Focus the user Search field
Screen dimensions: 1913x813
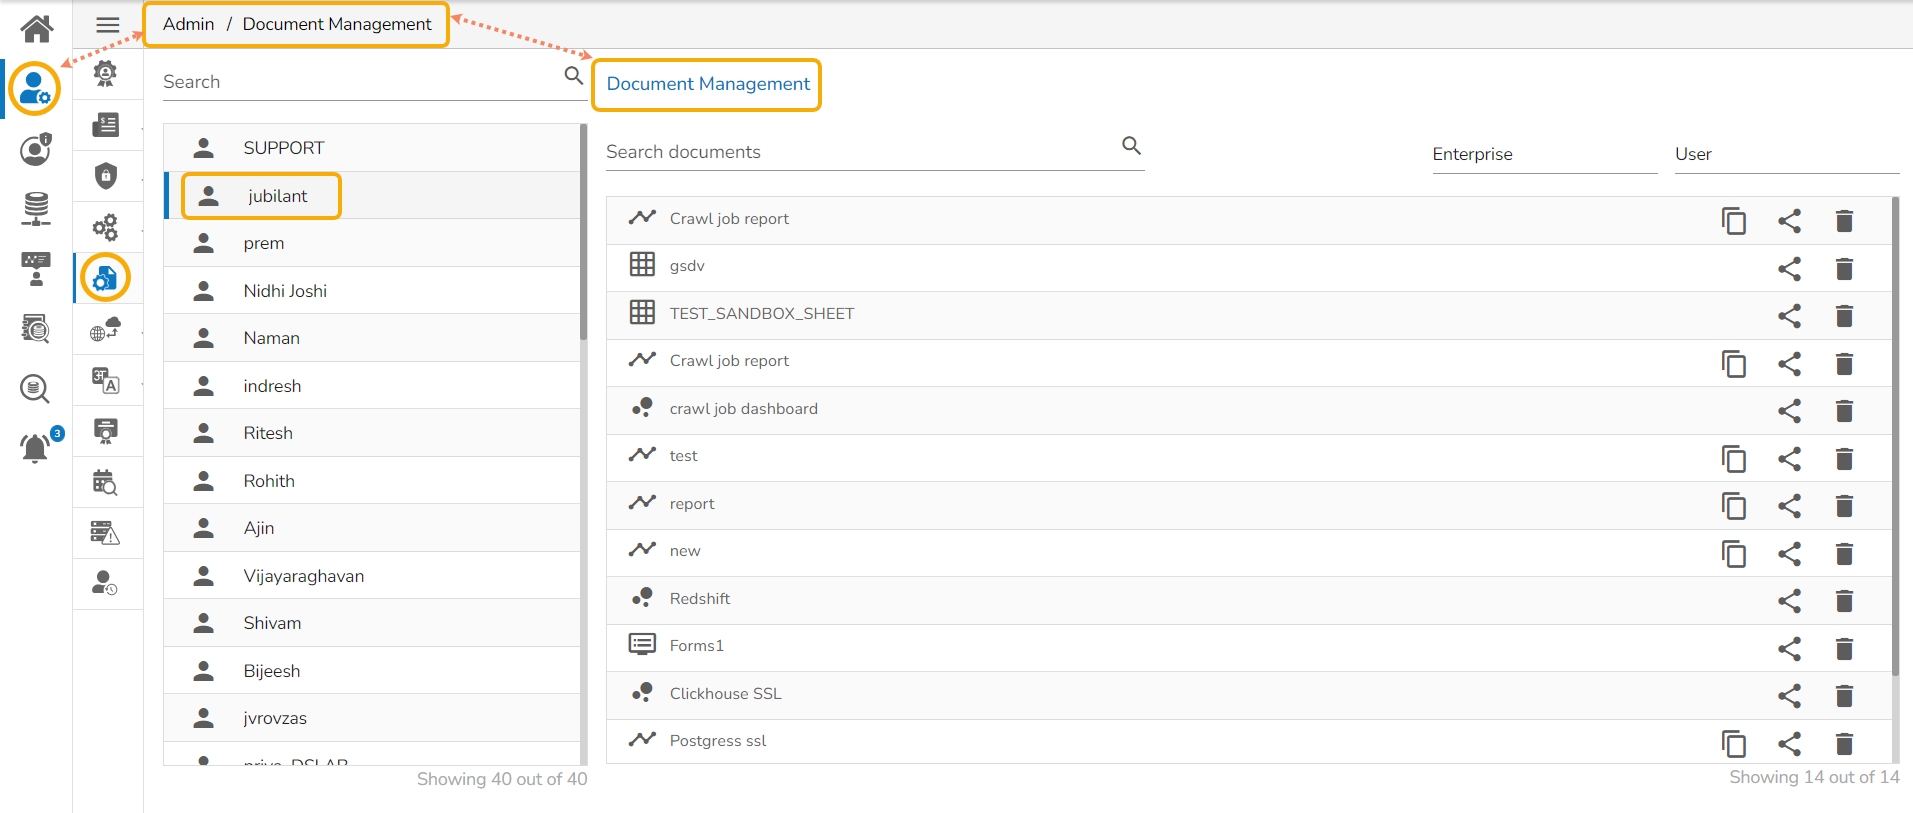(360, 82)
